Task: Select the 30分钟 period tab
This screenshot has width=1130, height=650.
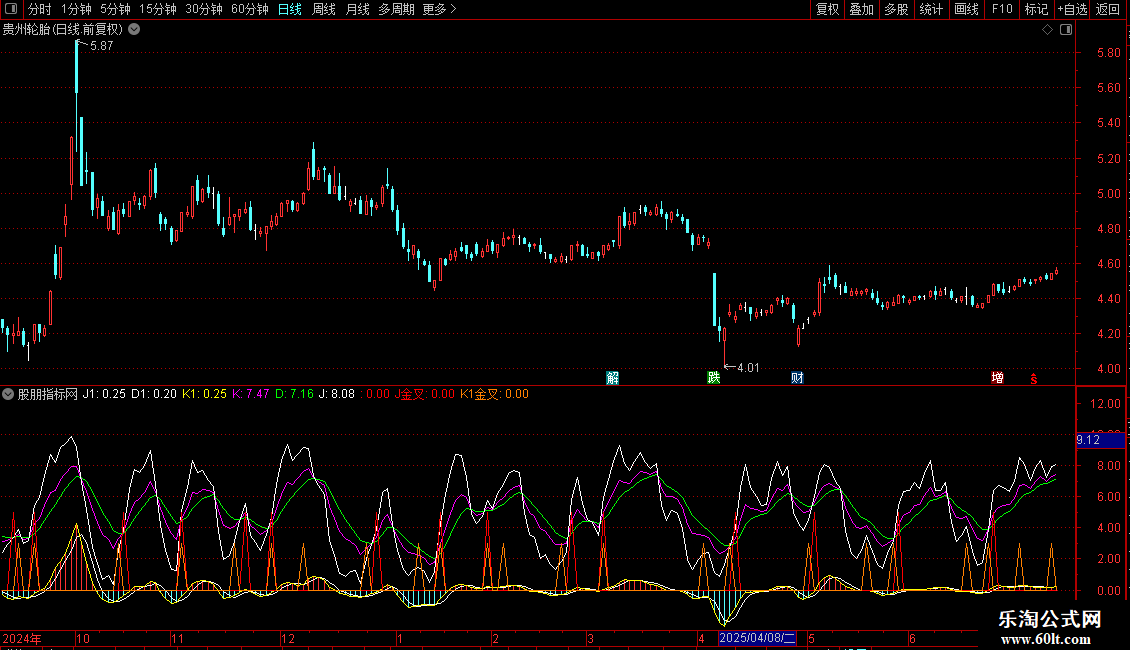Action: point(204,9)
